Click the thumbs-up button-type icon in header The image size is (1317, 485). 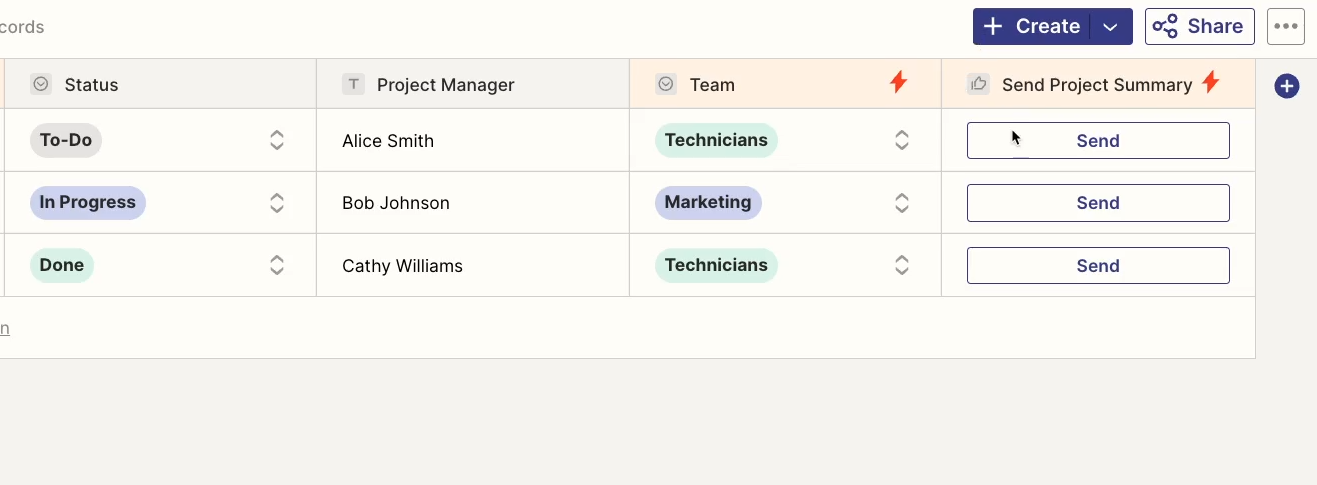tap(978, 85)
